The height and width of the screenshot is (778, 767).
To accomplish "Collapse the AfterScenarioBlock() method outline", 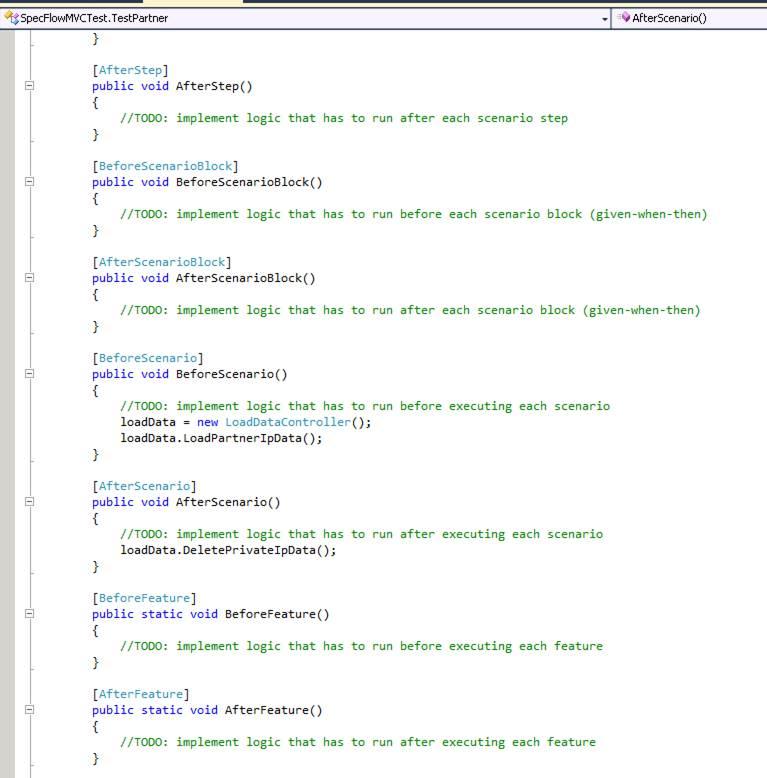I will tap(29, 277).
